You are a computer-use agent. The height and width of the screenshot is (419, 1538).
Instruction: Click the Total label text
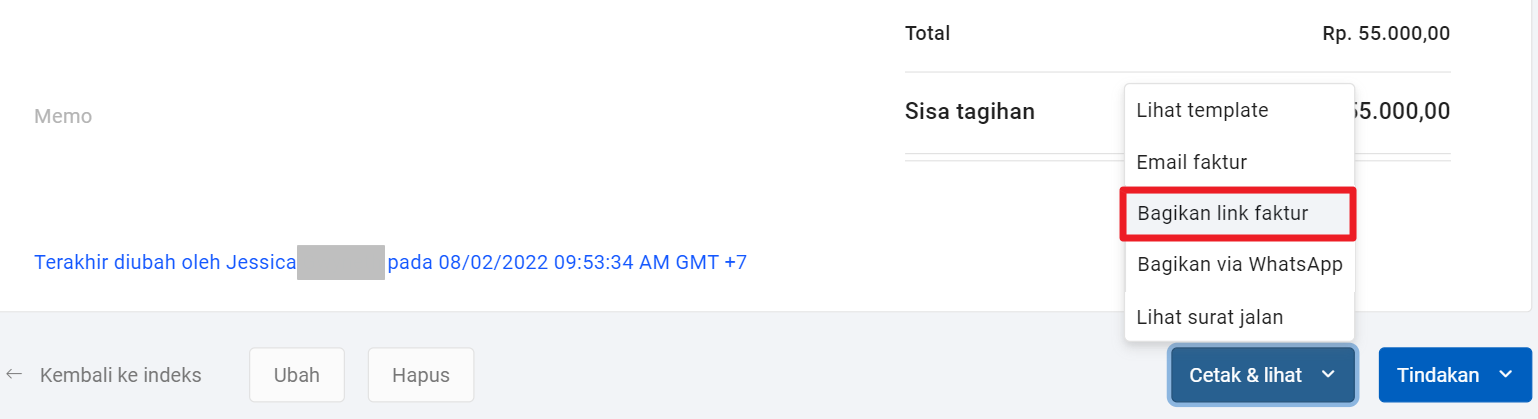pos(927,34)
